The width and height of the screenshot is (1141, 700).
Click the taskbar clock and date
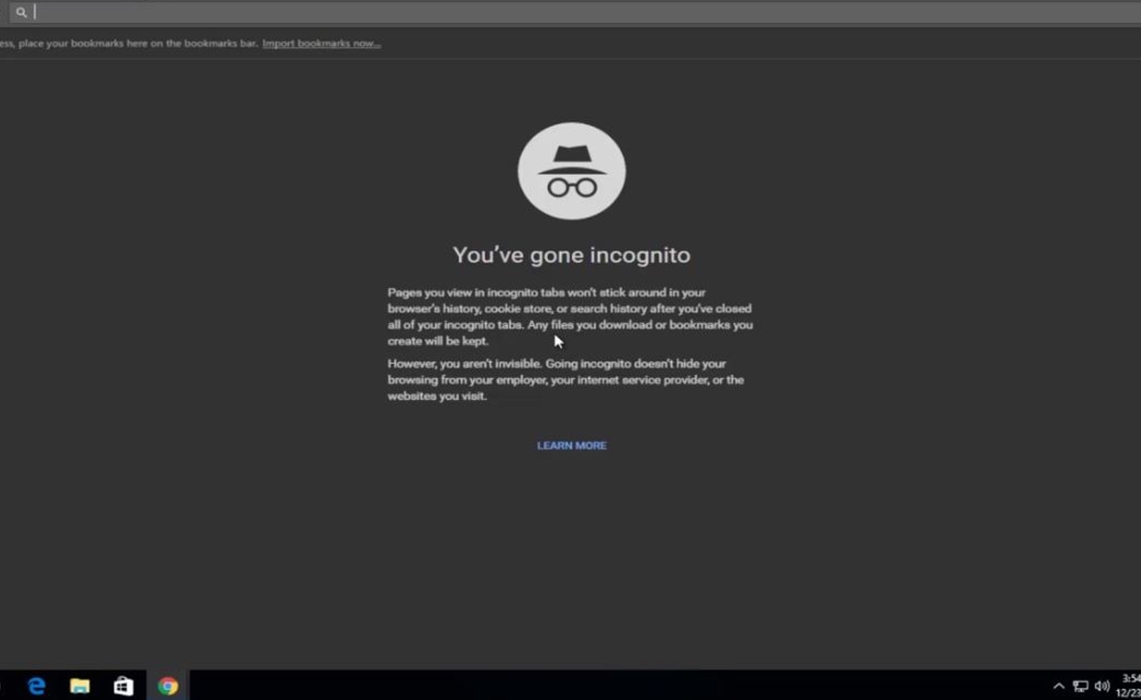[1129, 685]
